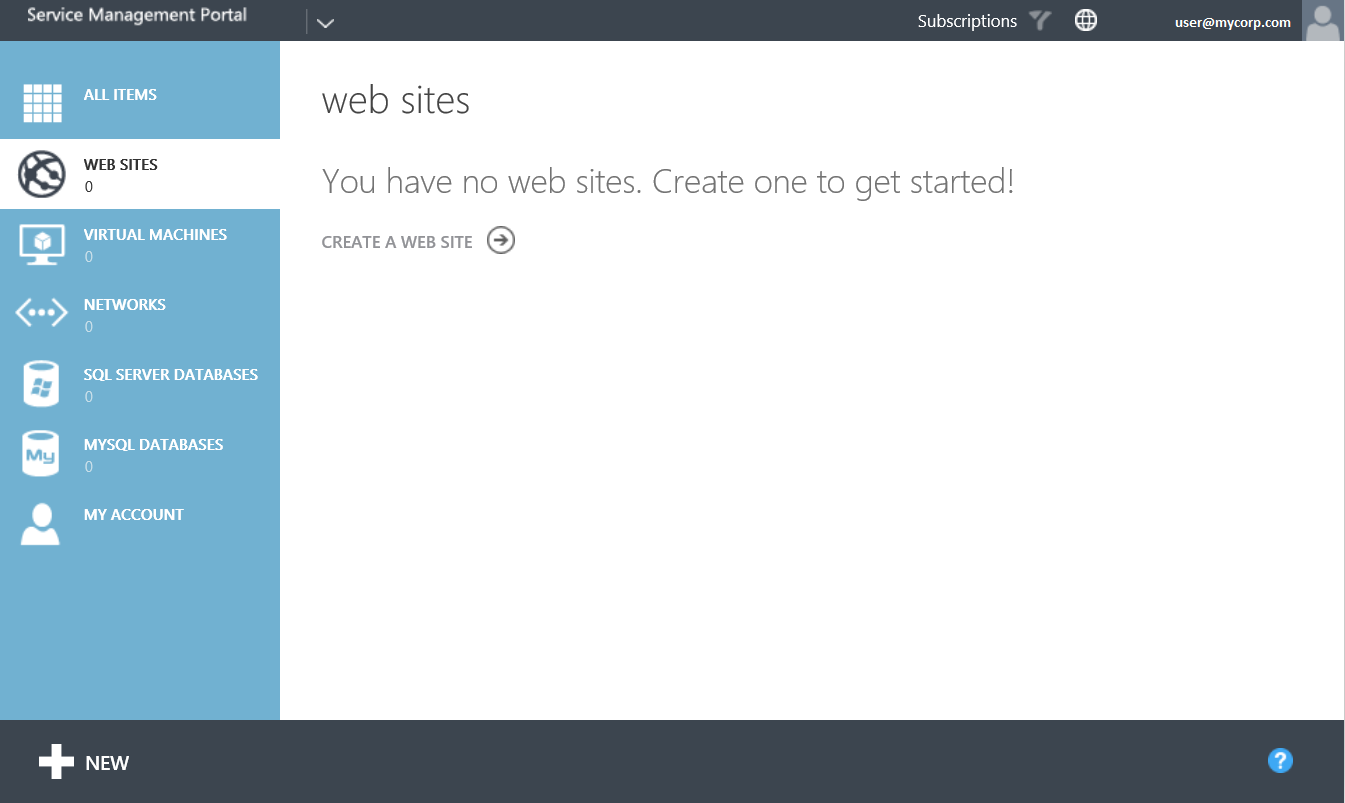Click the CREATE A WEB SITE link
The height and width of the screenshot is (803, 1345).
[x=397, y=242]
